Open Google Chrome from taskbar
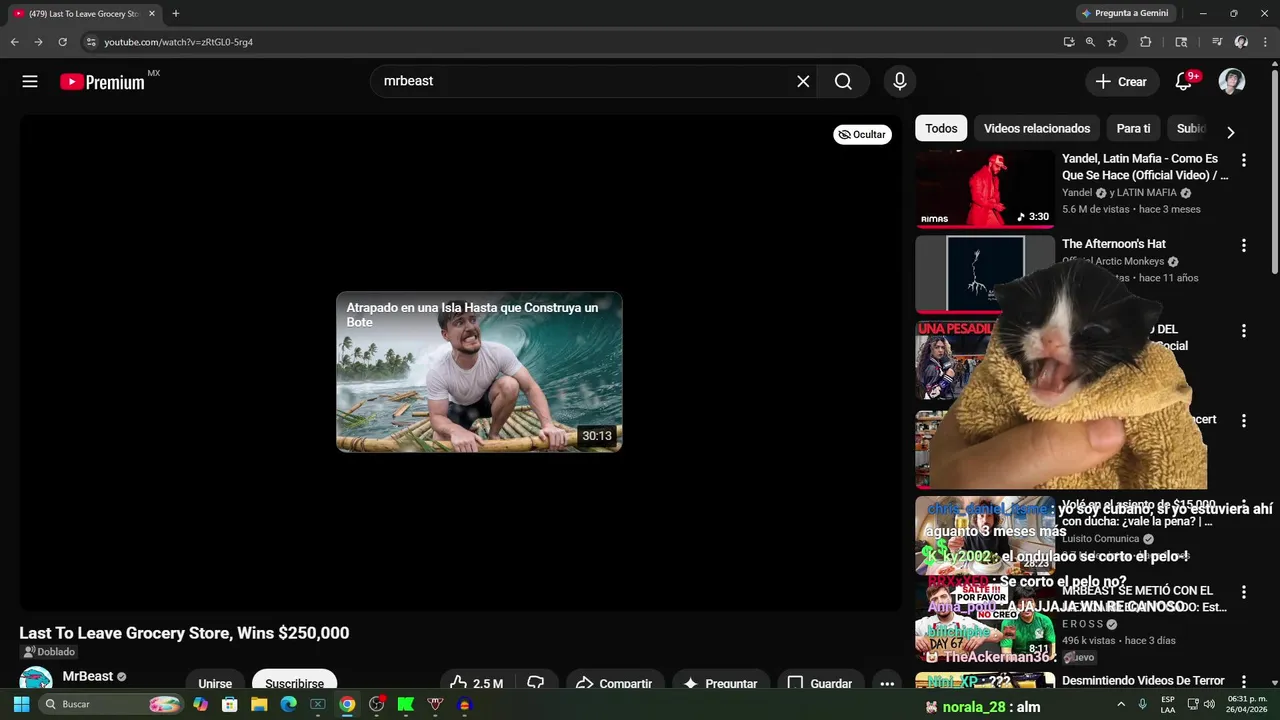1280x720 pixels. (x=347, y=704)
